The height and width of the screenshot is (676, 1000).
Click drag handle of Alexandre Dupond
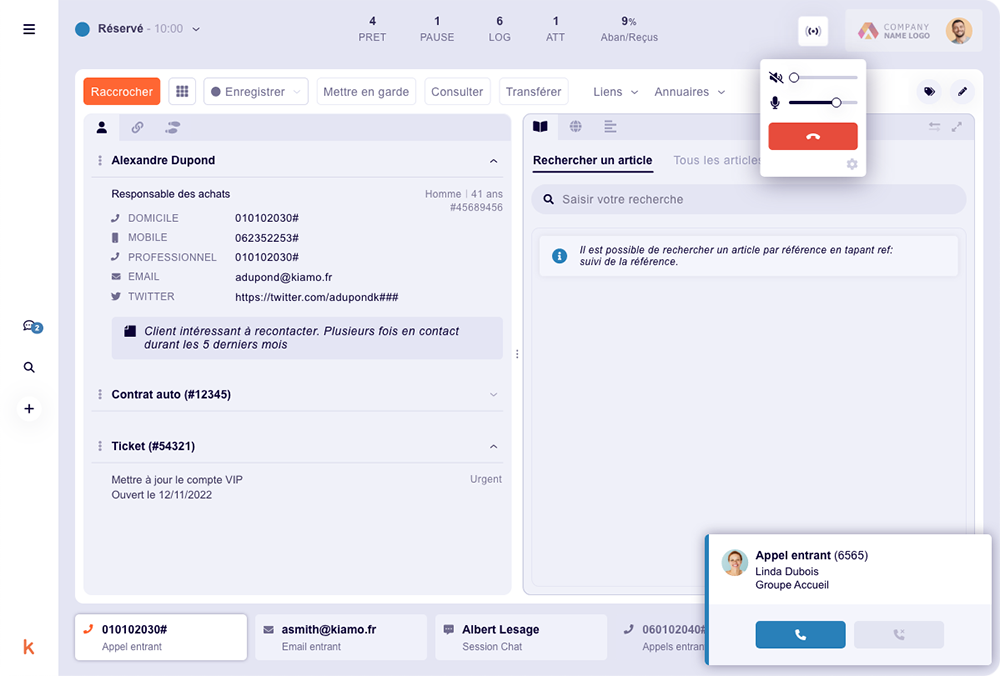point(99,160)
